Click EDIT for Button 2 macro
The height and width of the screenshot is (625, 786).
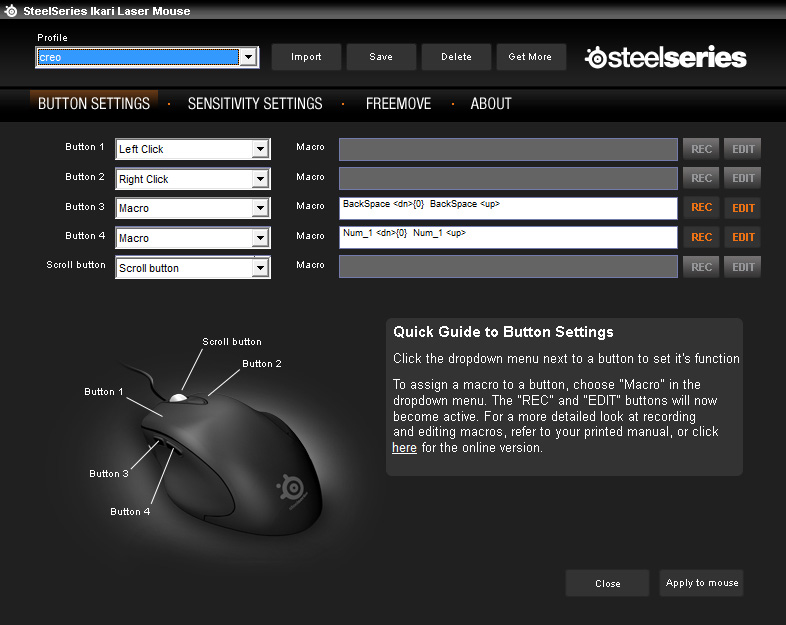(x=743, y=178)
